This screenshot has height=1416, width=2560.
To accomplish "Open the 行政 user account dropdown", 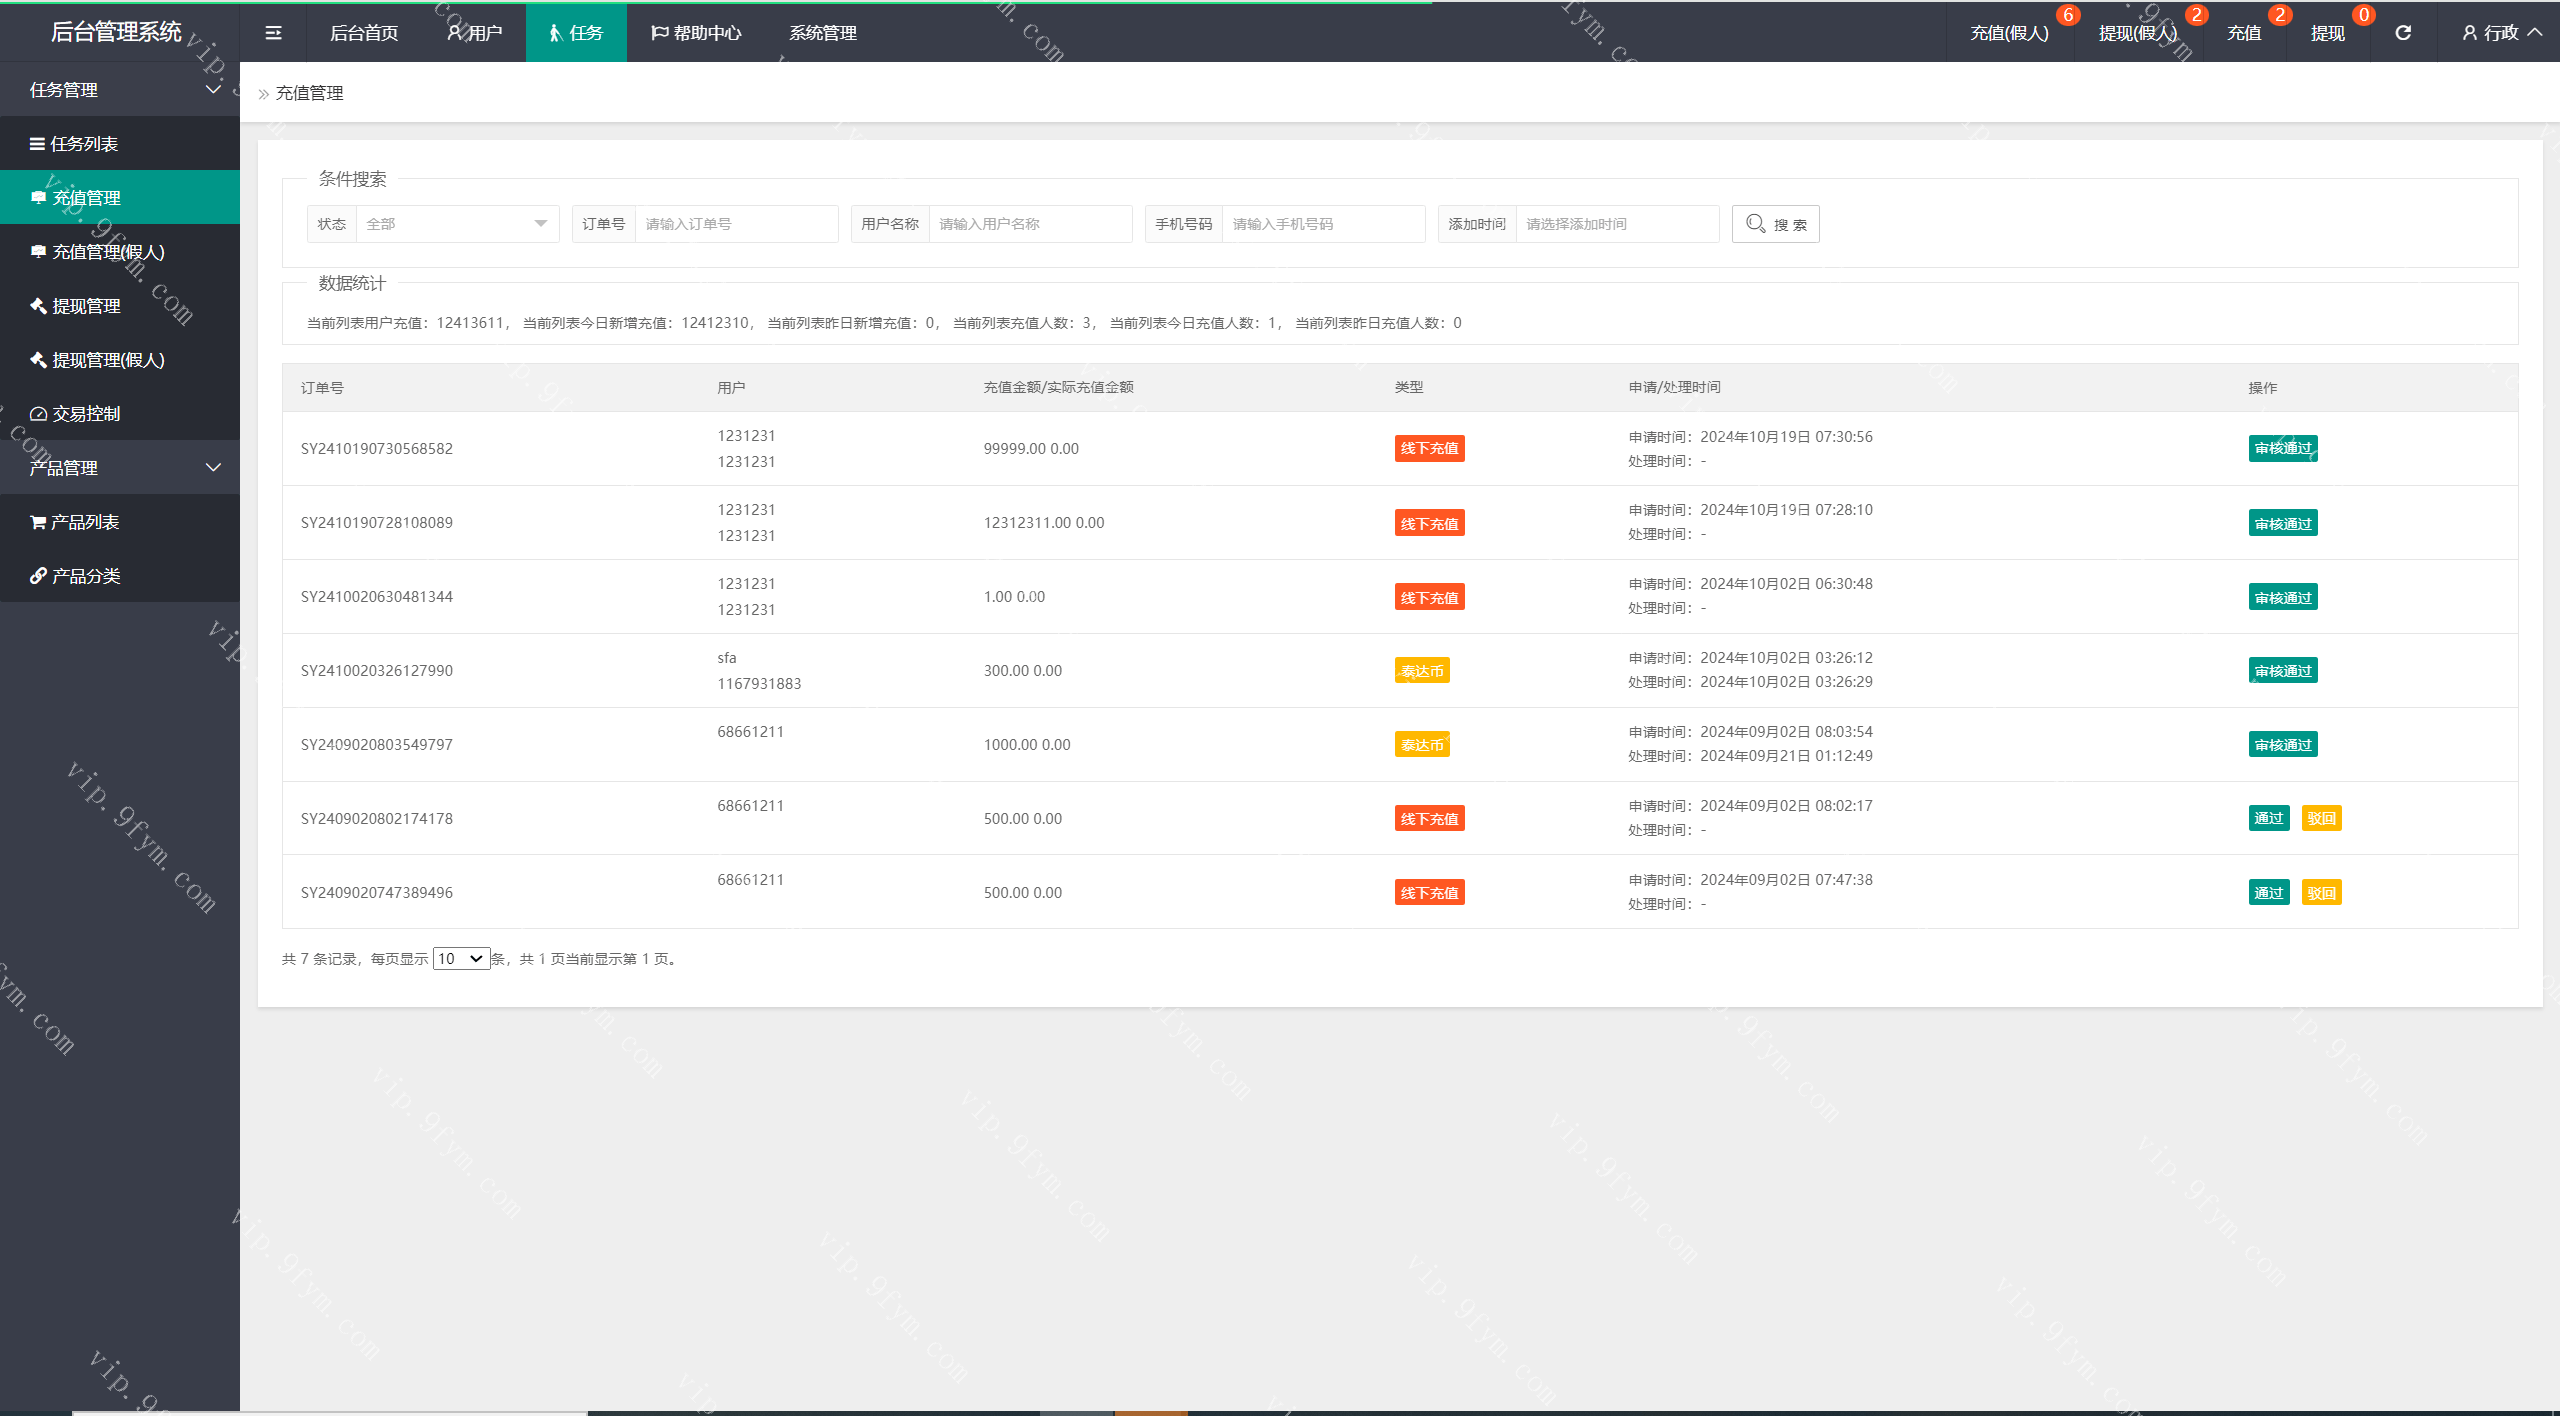I will pyautogui.click(x=2501, y=33).
